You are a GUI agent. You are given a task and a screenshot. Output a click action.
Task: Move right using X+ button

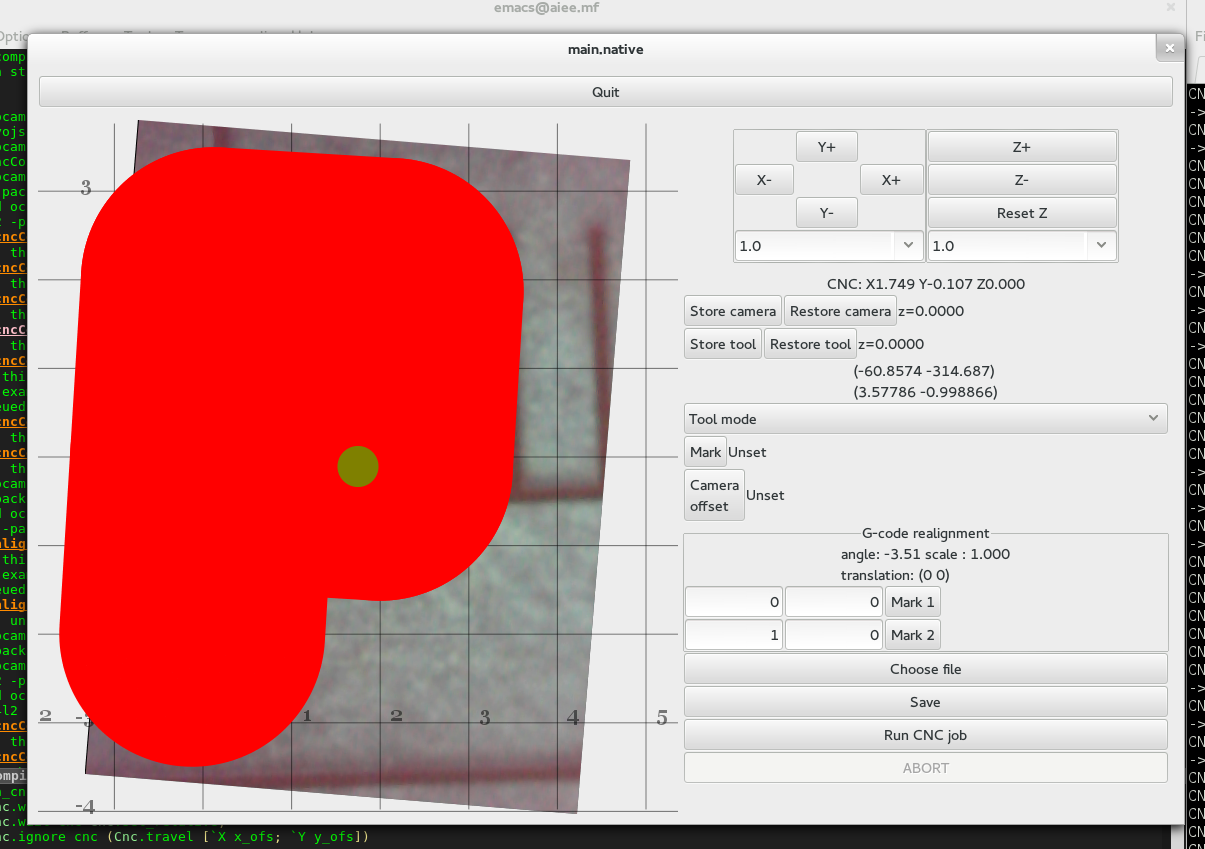click(890, 180)
